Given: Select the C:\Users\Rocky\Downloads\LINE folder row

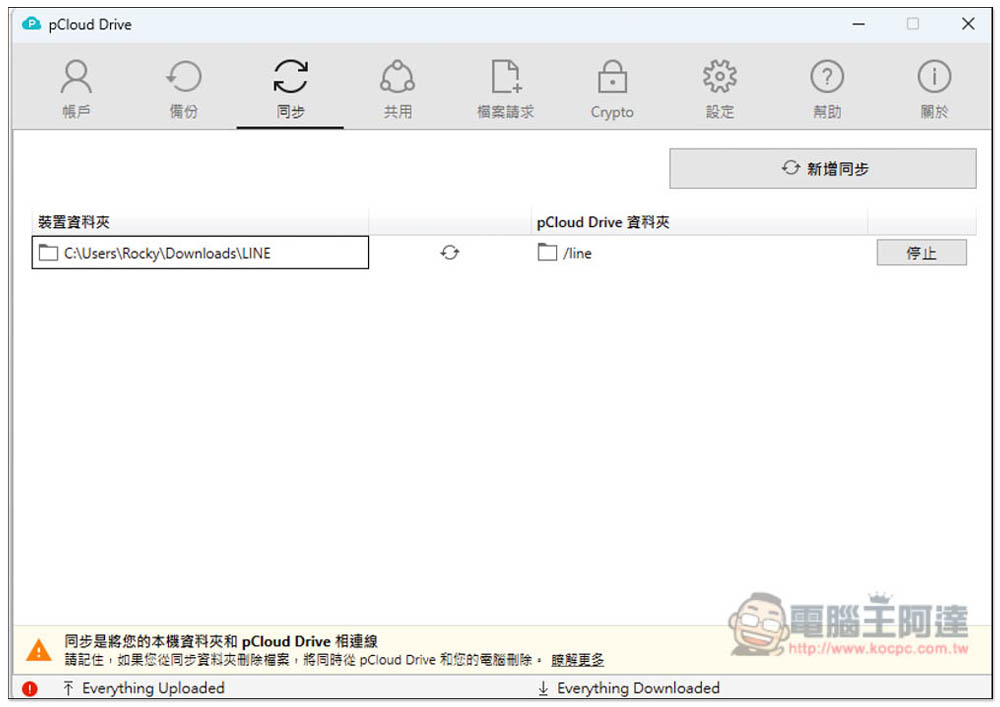Looking at the screenshot, I should 200,252.
